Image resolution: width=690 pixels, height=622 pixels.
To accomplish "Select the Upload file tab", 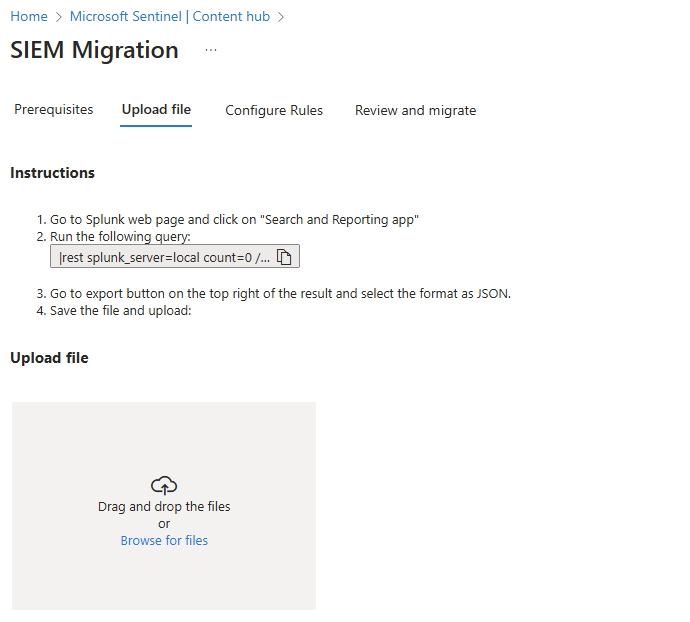I will point(156,109).
